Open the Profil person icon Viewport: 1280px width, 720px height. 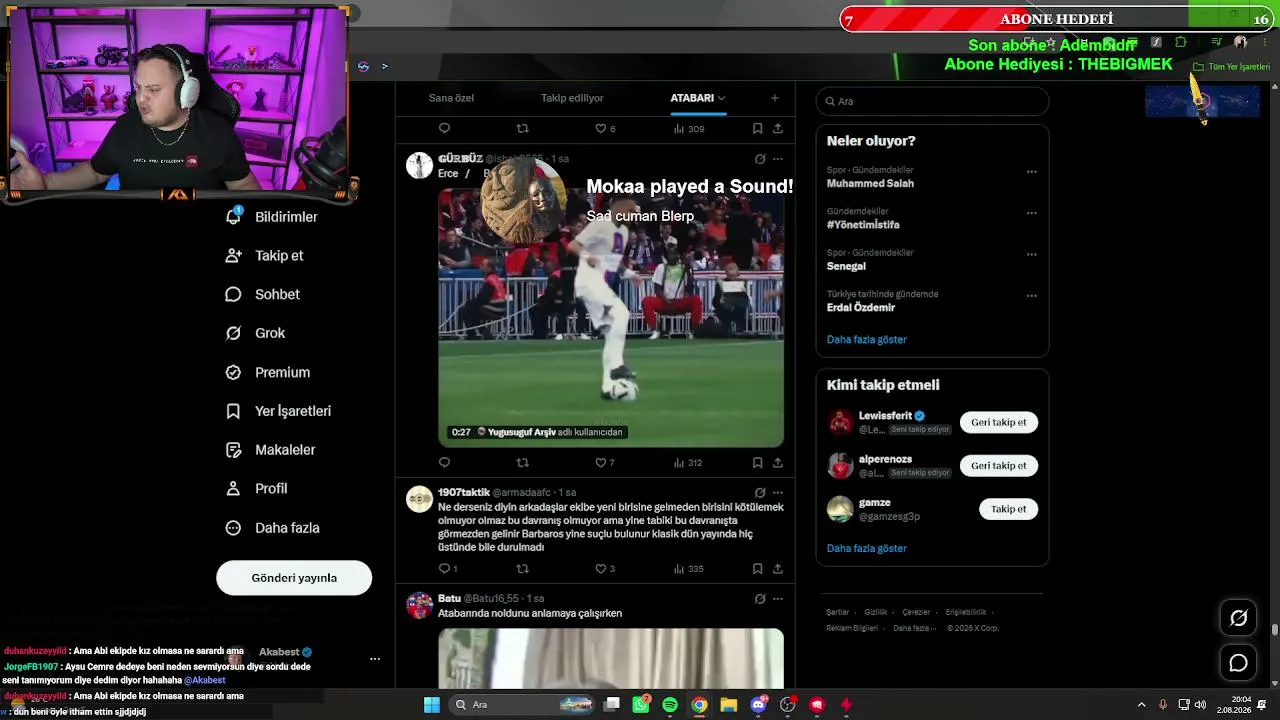click(233, 489)
